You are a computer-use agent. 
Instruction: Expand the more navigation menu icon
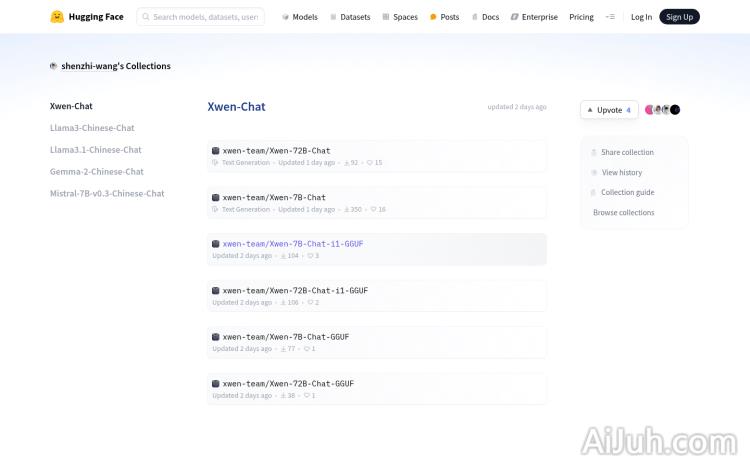click(610, 17)
